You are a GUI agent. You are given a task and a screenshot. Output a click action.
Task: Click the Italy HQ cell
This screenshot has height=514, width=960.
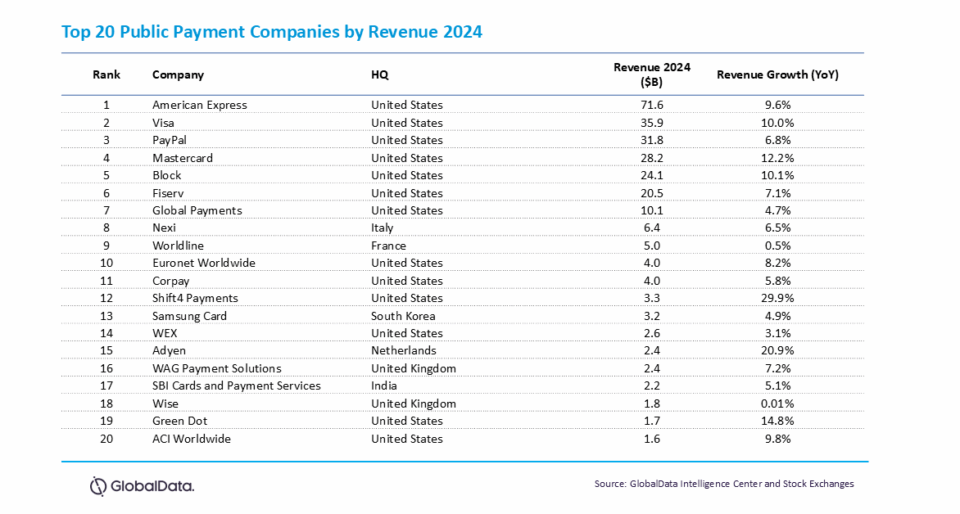(382, 228)
